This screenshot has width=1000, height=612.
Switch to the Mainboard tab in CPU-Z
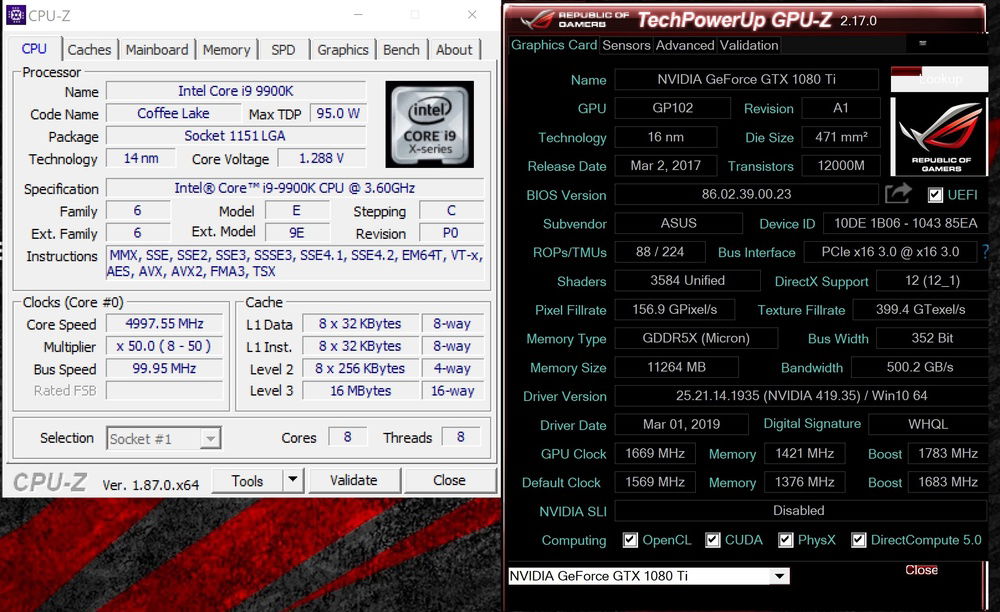point(157,50)
